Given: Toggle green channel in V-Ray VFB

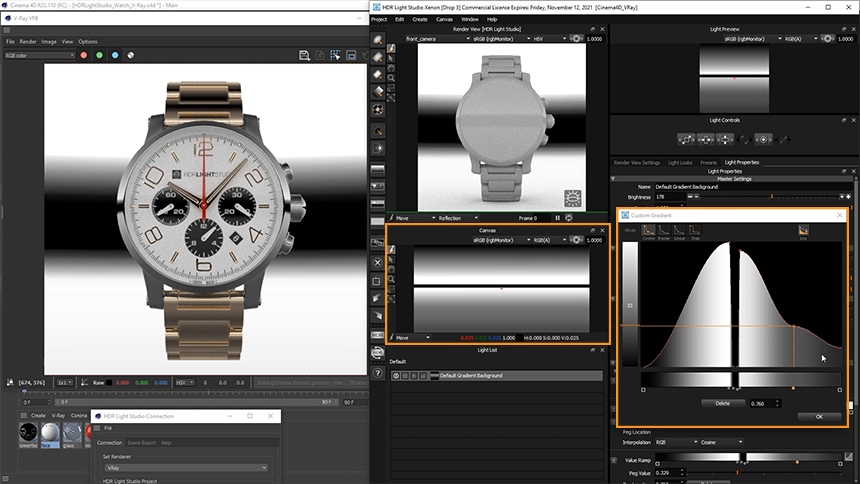Looking at the screenshot, I should (x=99, y=55).
